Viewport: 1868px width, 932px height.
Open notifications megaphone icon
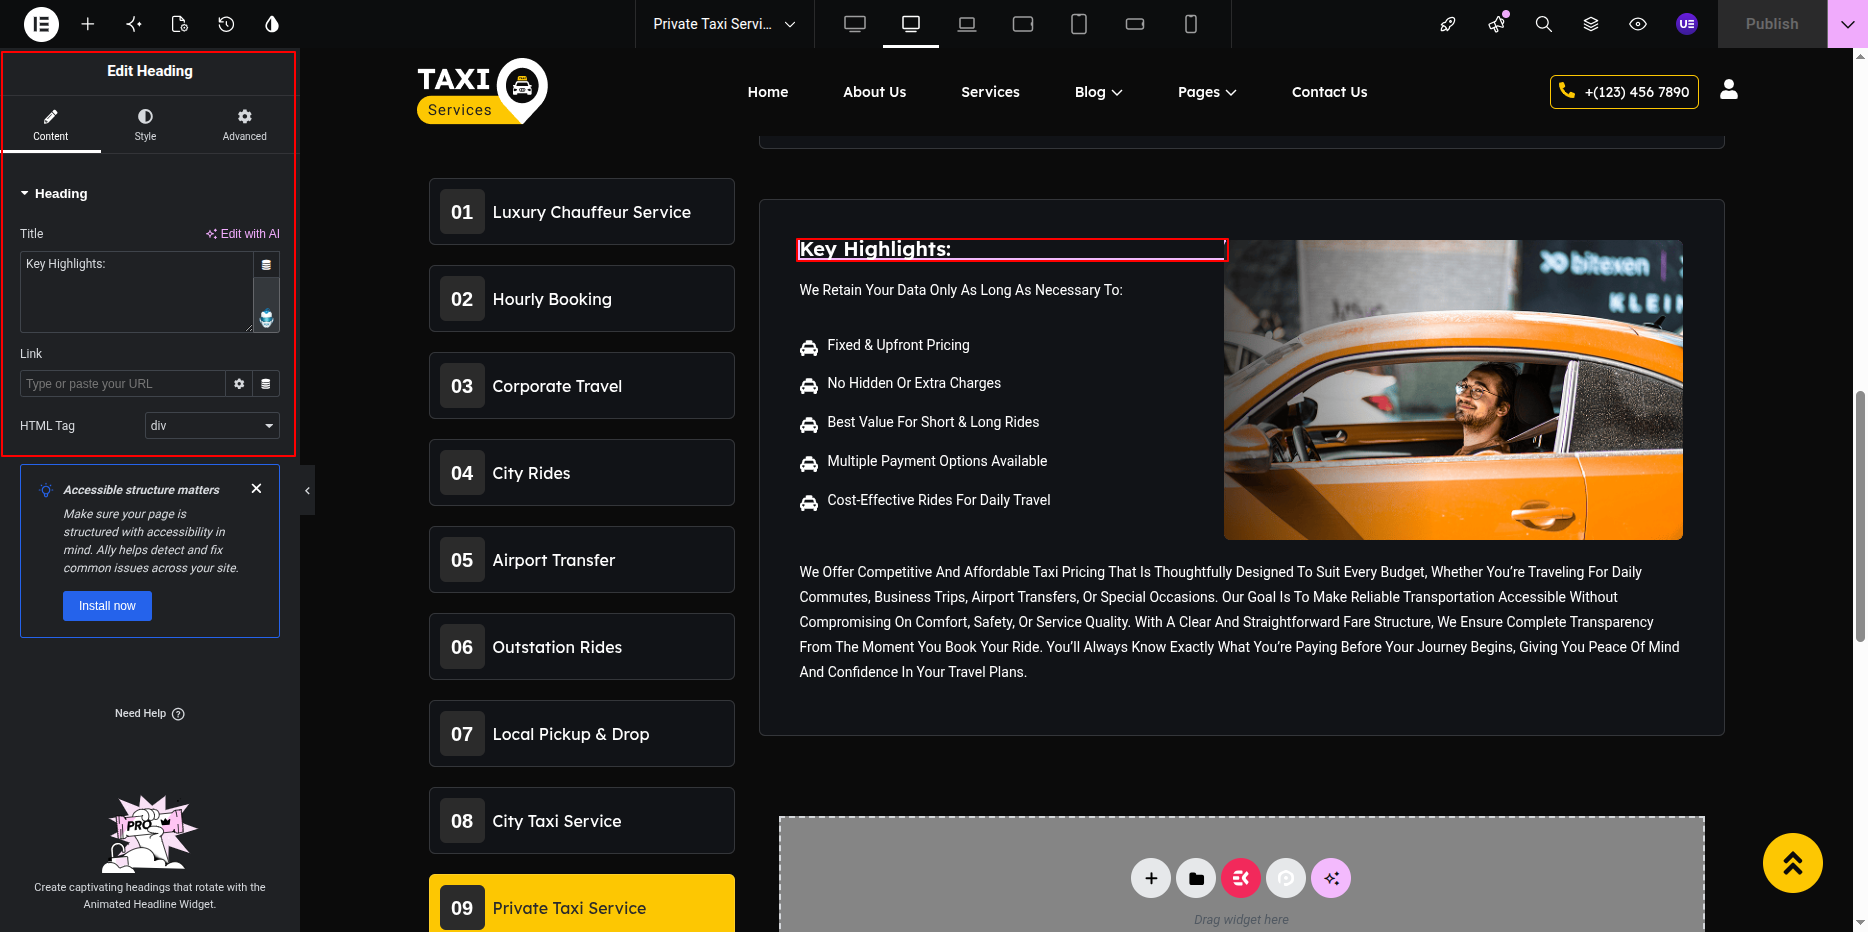[1497, 24]
